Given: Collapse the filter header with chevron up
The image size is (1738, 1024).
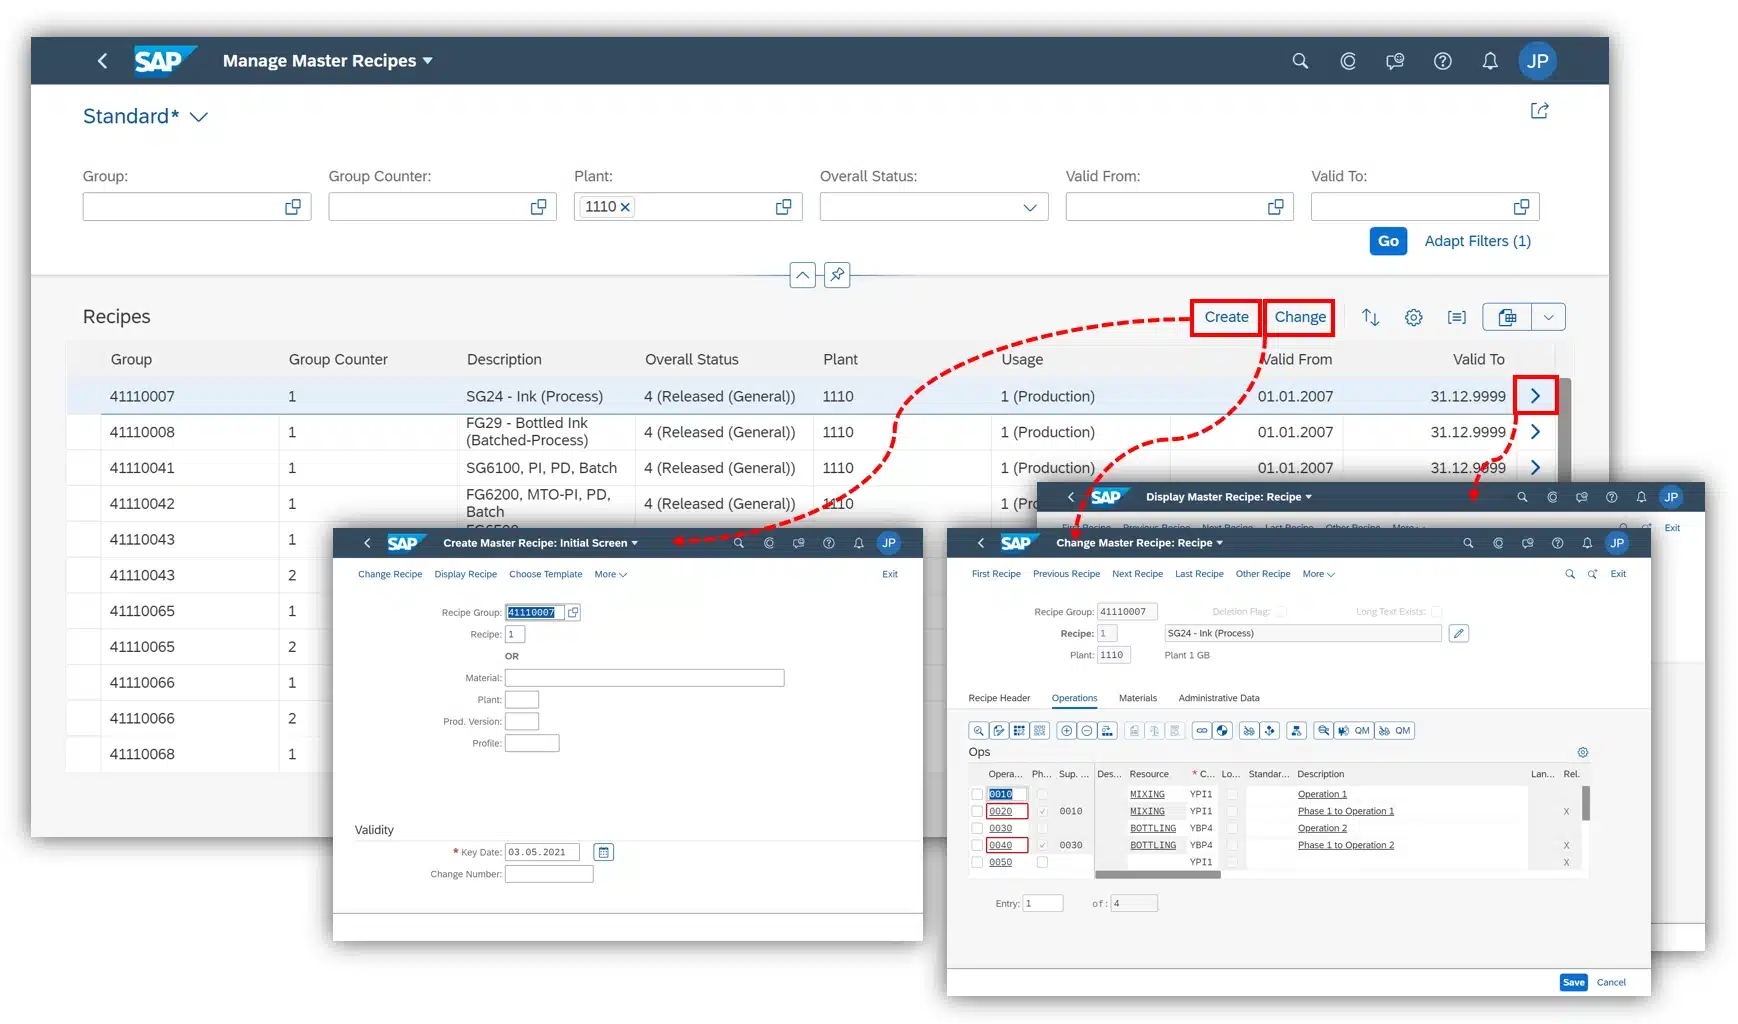Looking at the screenshot, I should (802, 274).
